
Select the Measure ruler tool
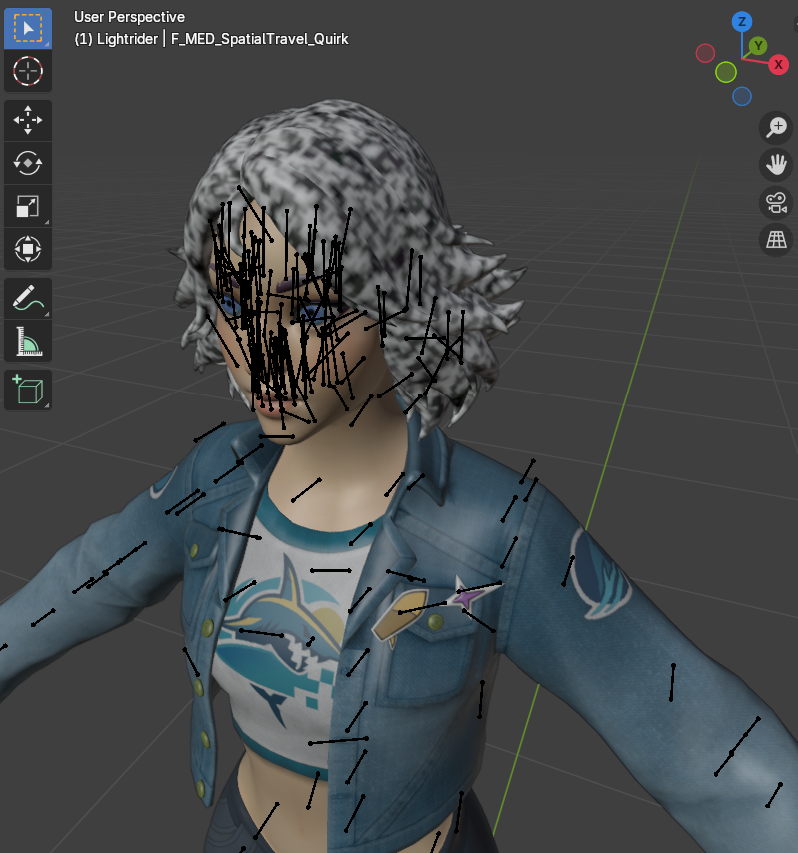[x=28, y=342]
